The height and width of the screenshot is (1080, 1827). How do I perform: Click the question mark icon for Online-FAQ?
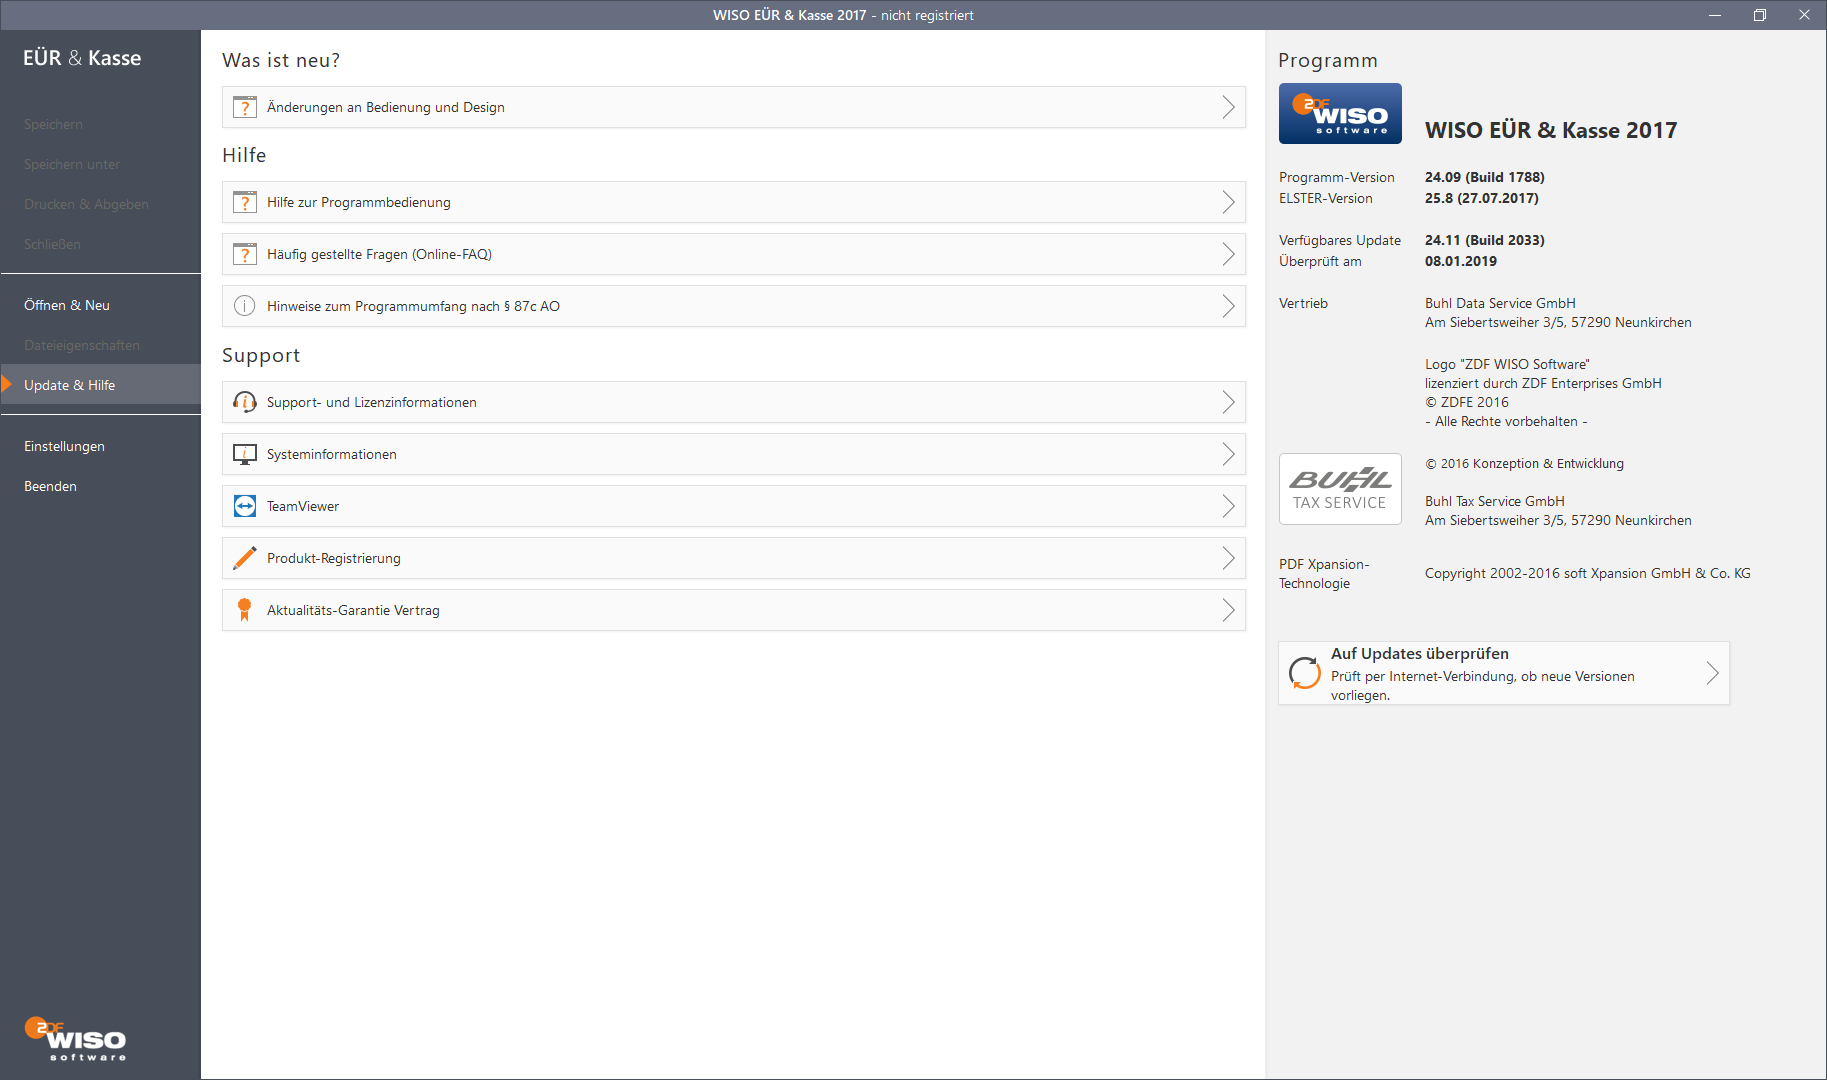coord(245,254)
